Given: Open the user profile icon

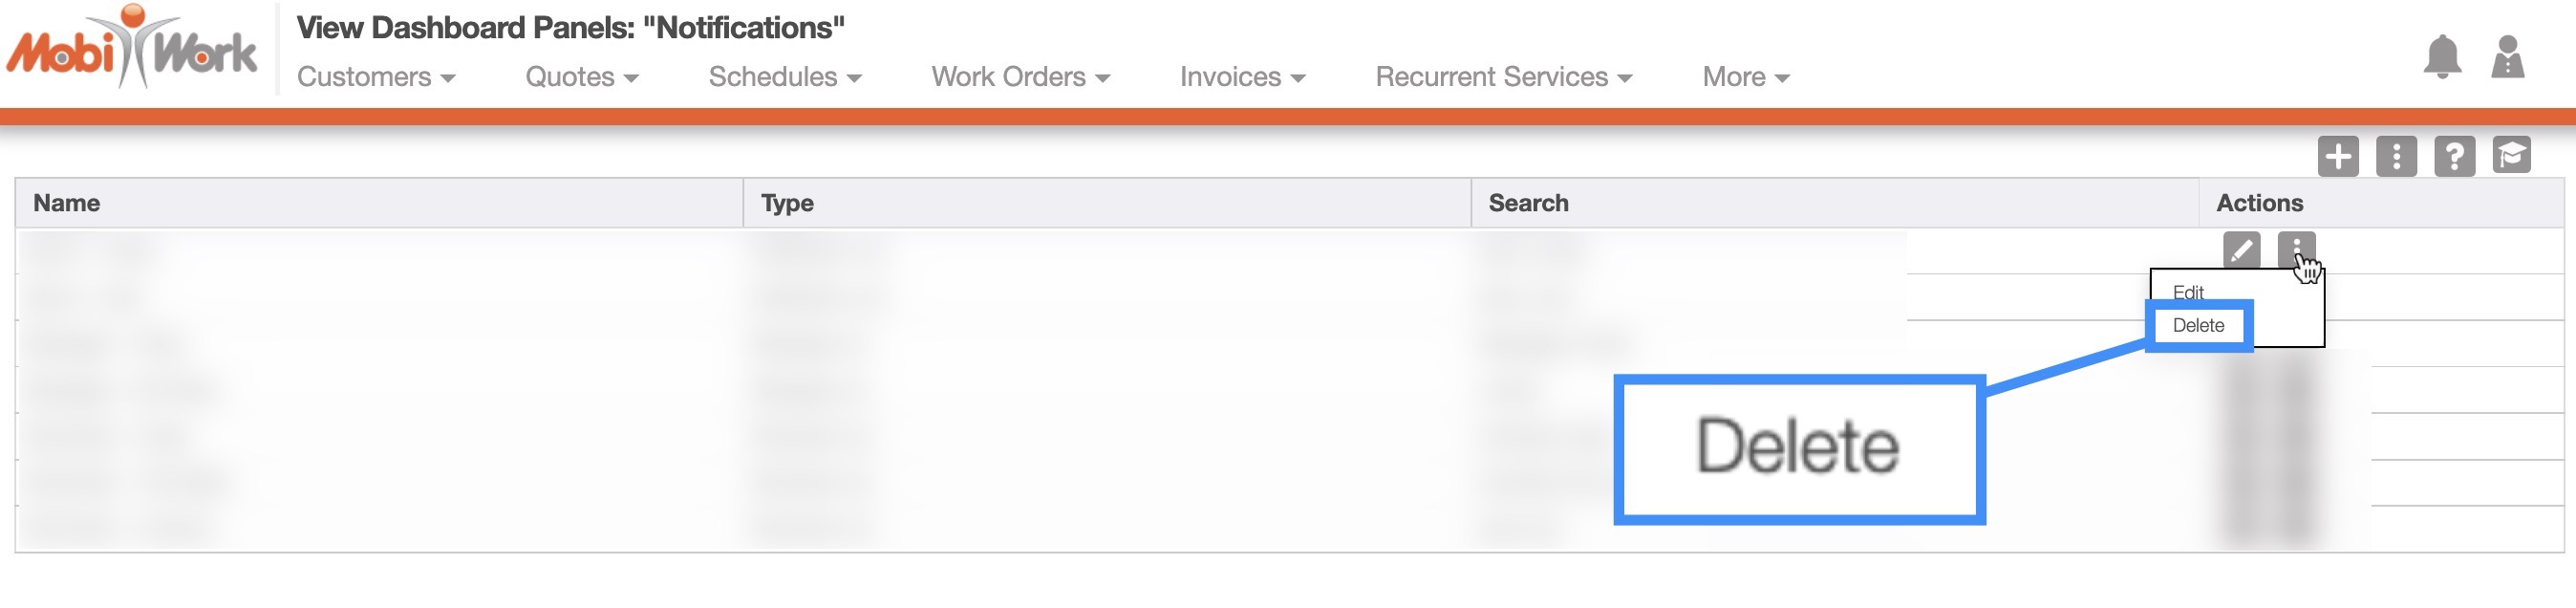Looking at the screenshot, I should (2507, 57).
